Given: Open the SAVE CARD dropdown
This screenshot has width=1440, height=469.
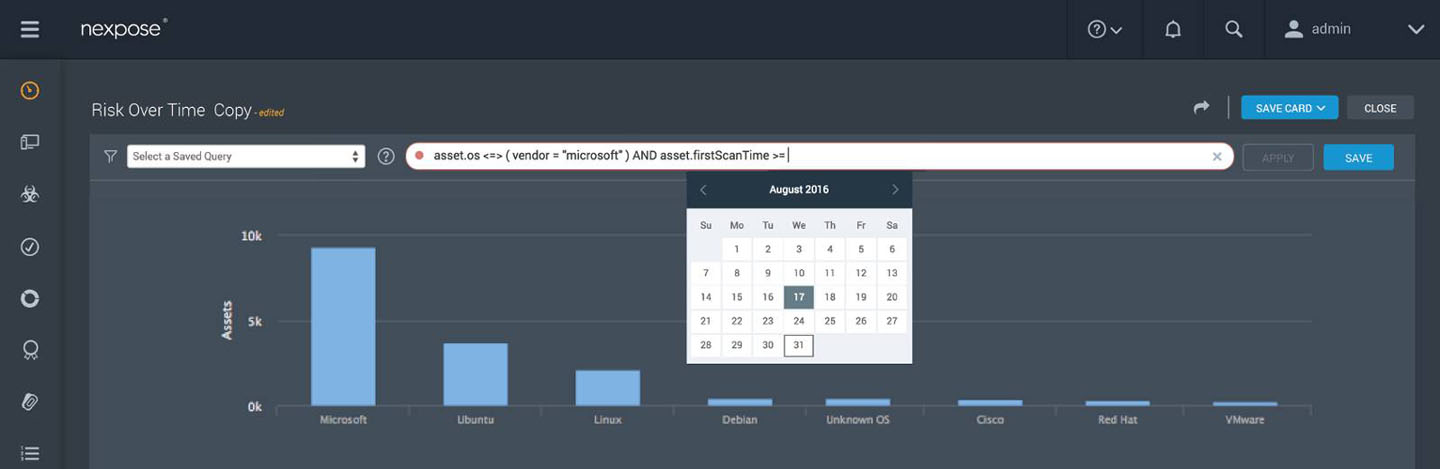Looking at the screenshot, I should pyautogui.click(x=1289, y=108).
